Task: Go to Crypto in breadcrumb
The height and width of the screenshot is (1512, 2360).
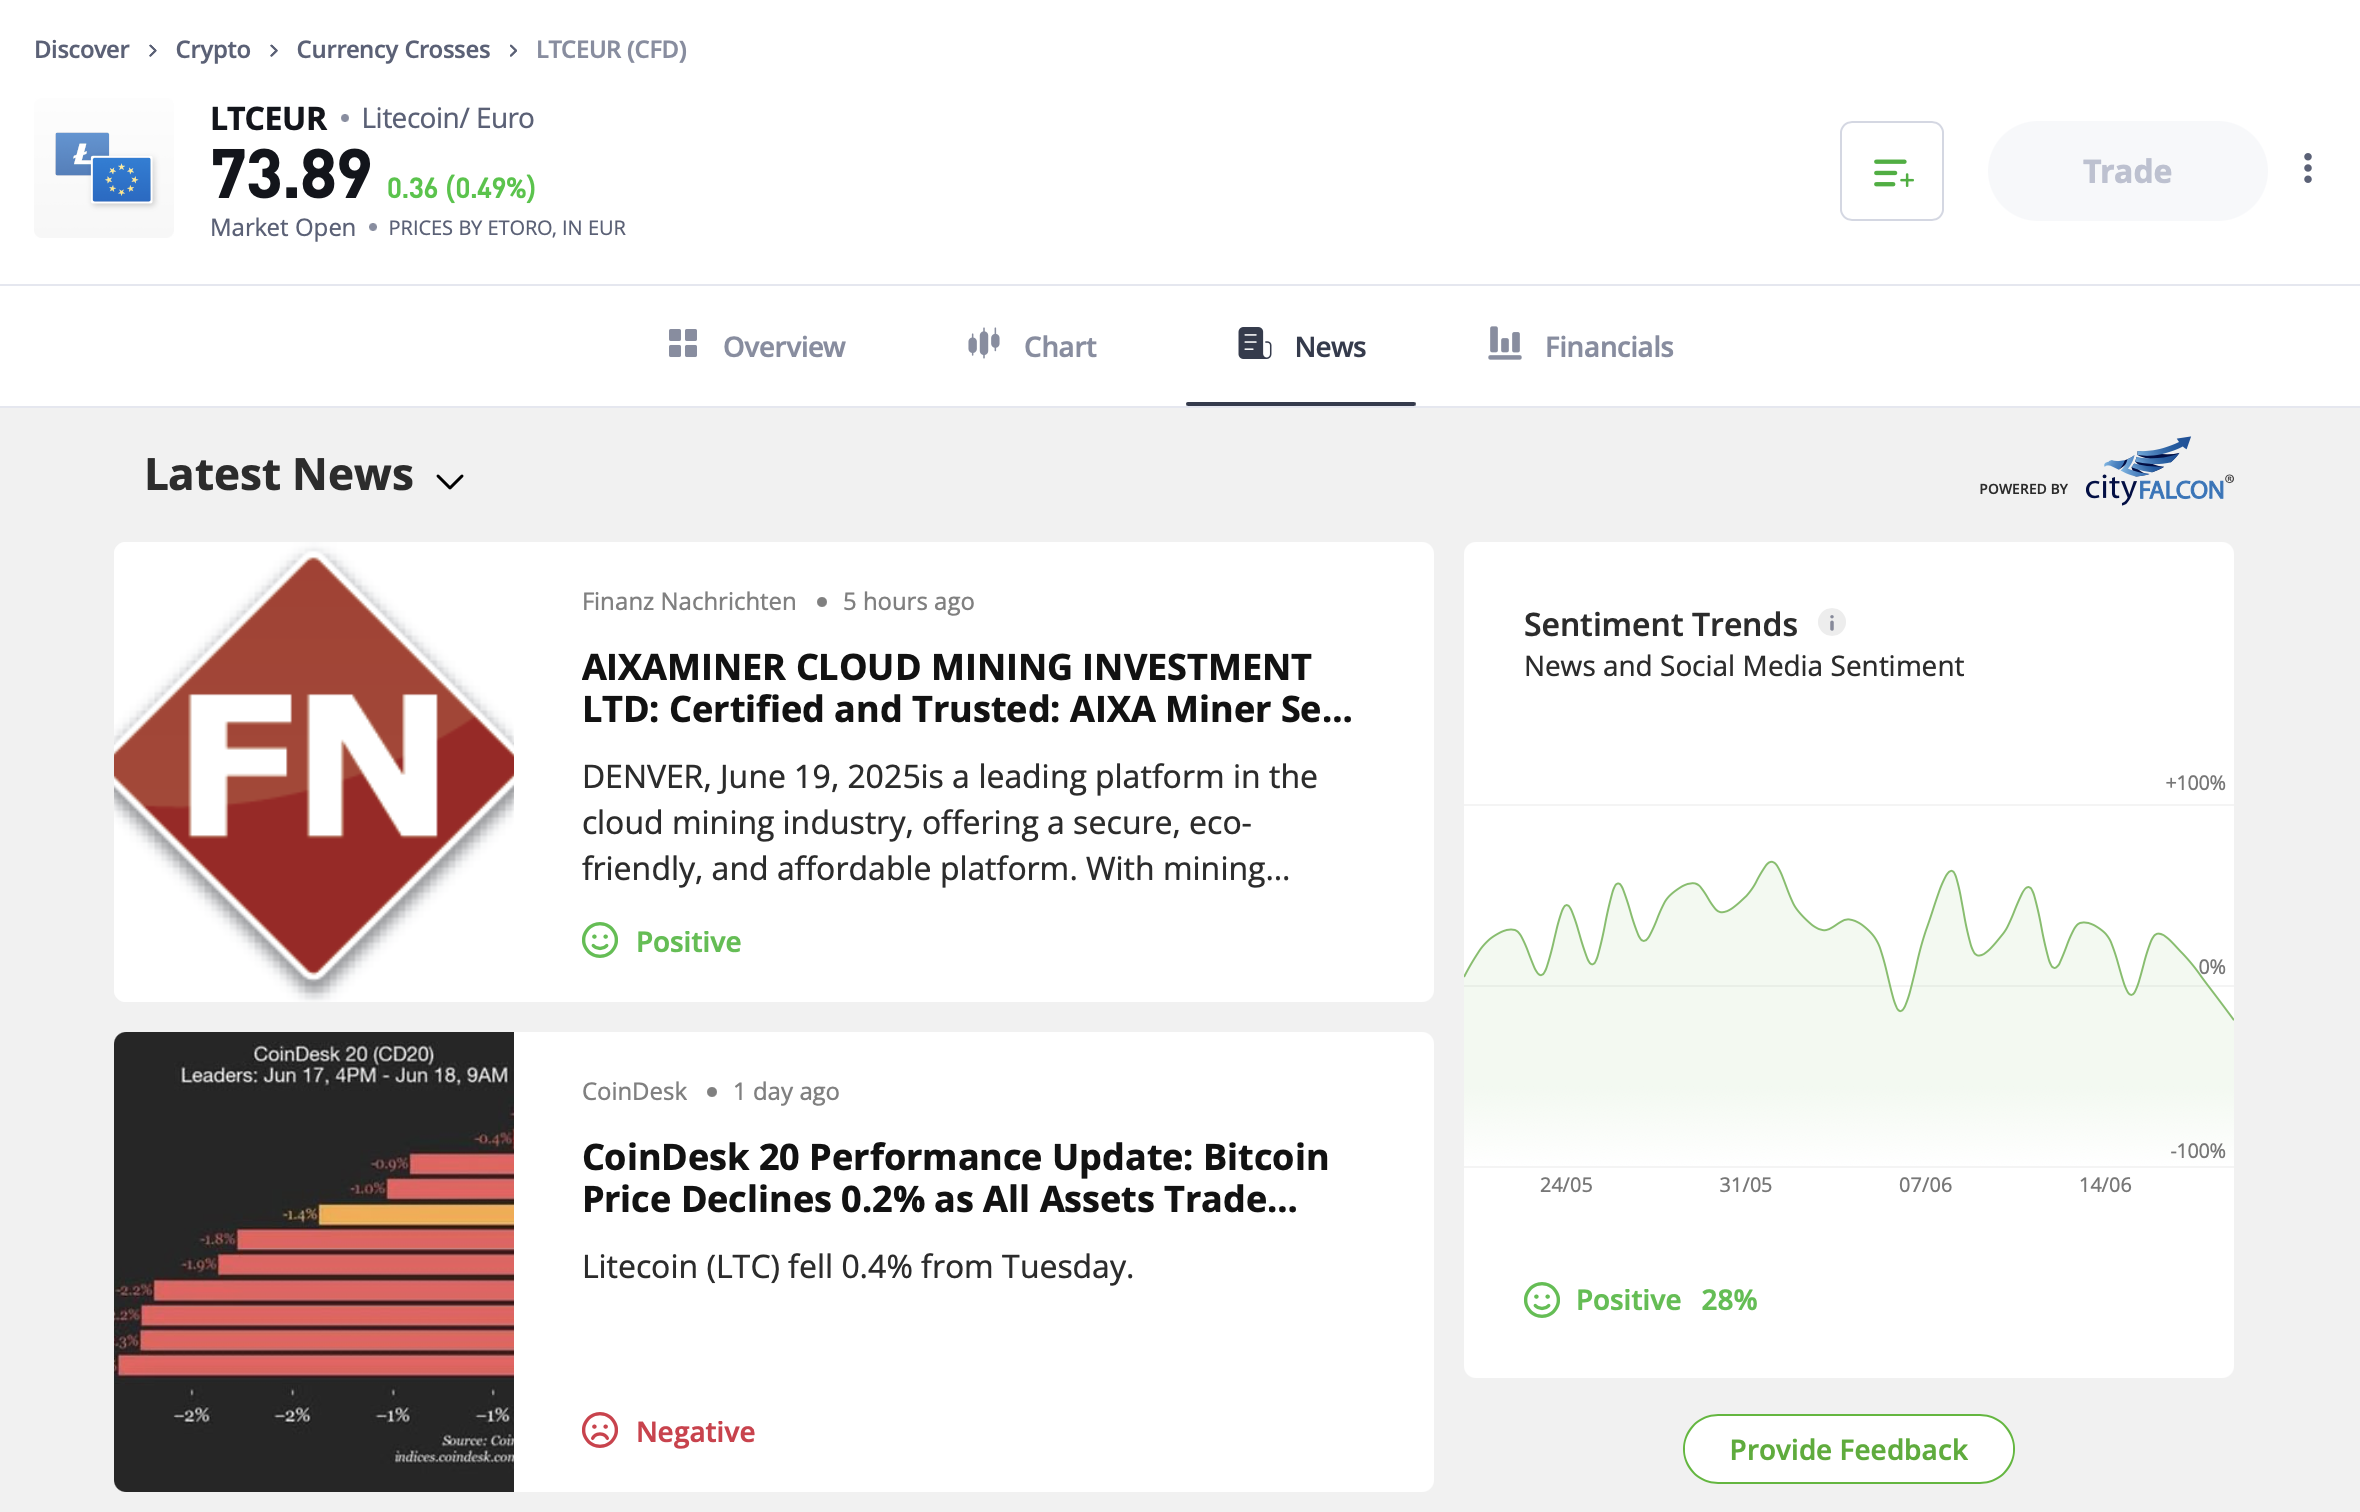Action: (213, 49)
